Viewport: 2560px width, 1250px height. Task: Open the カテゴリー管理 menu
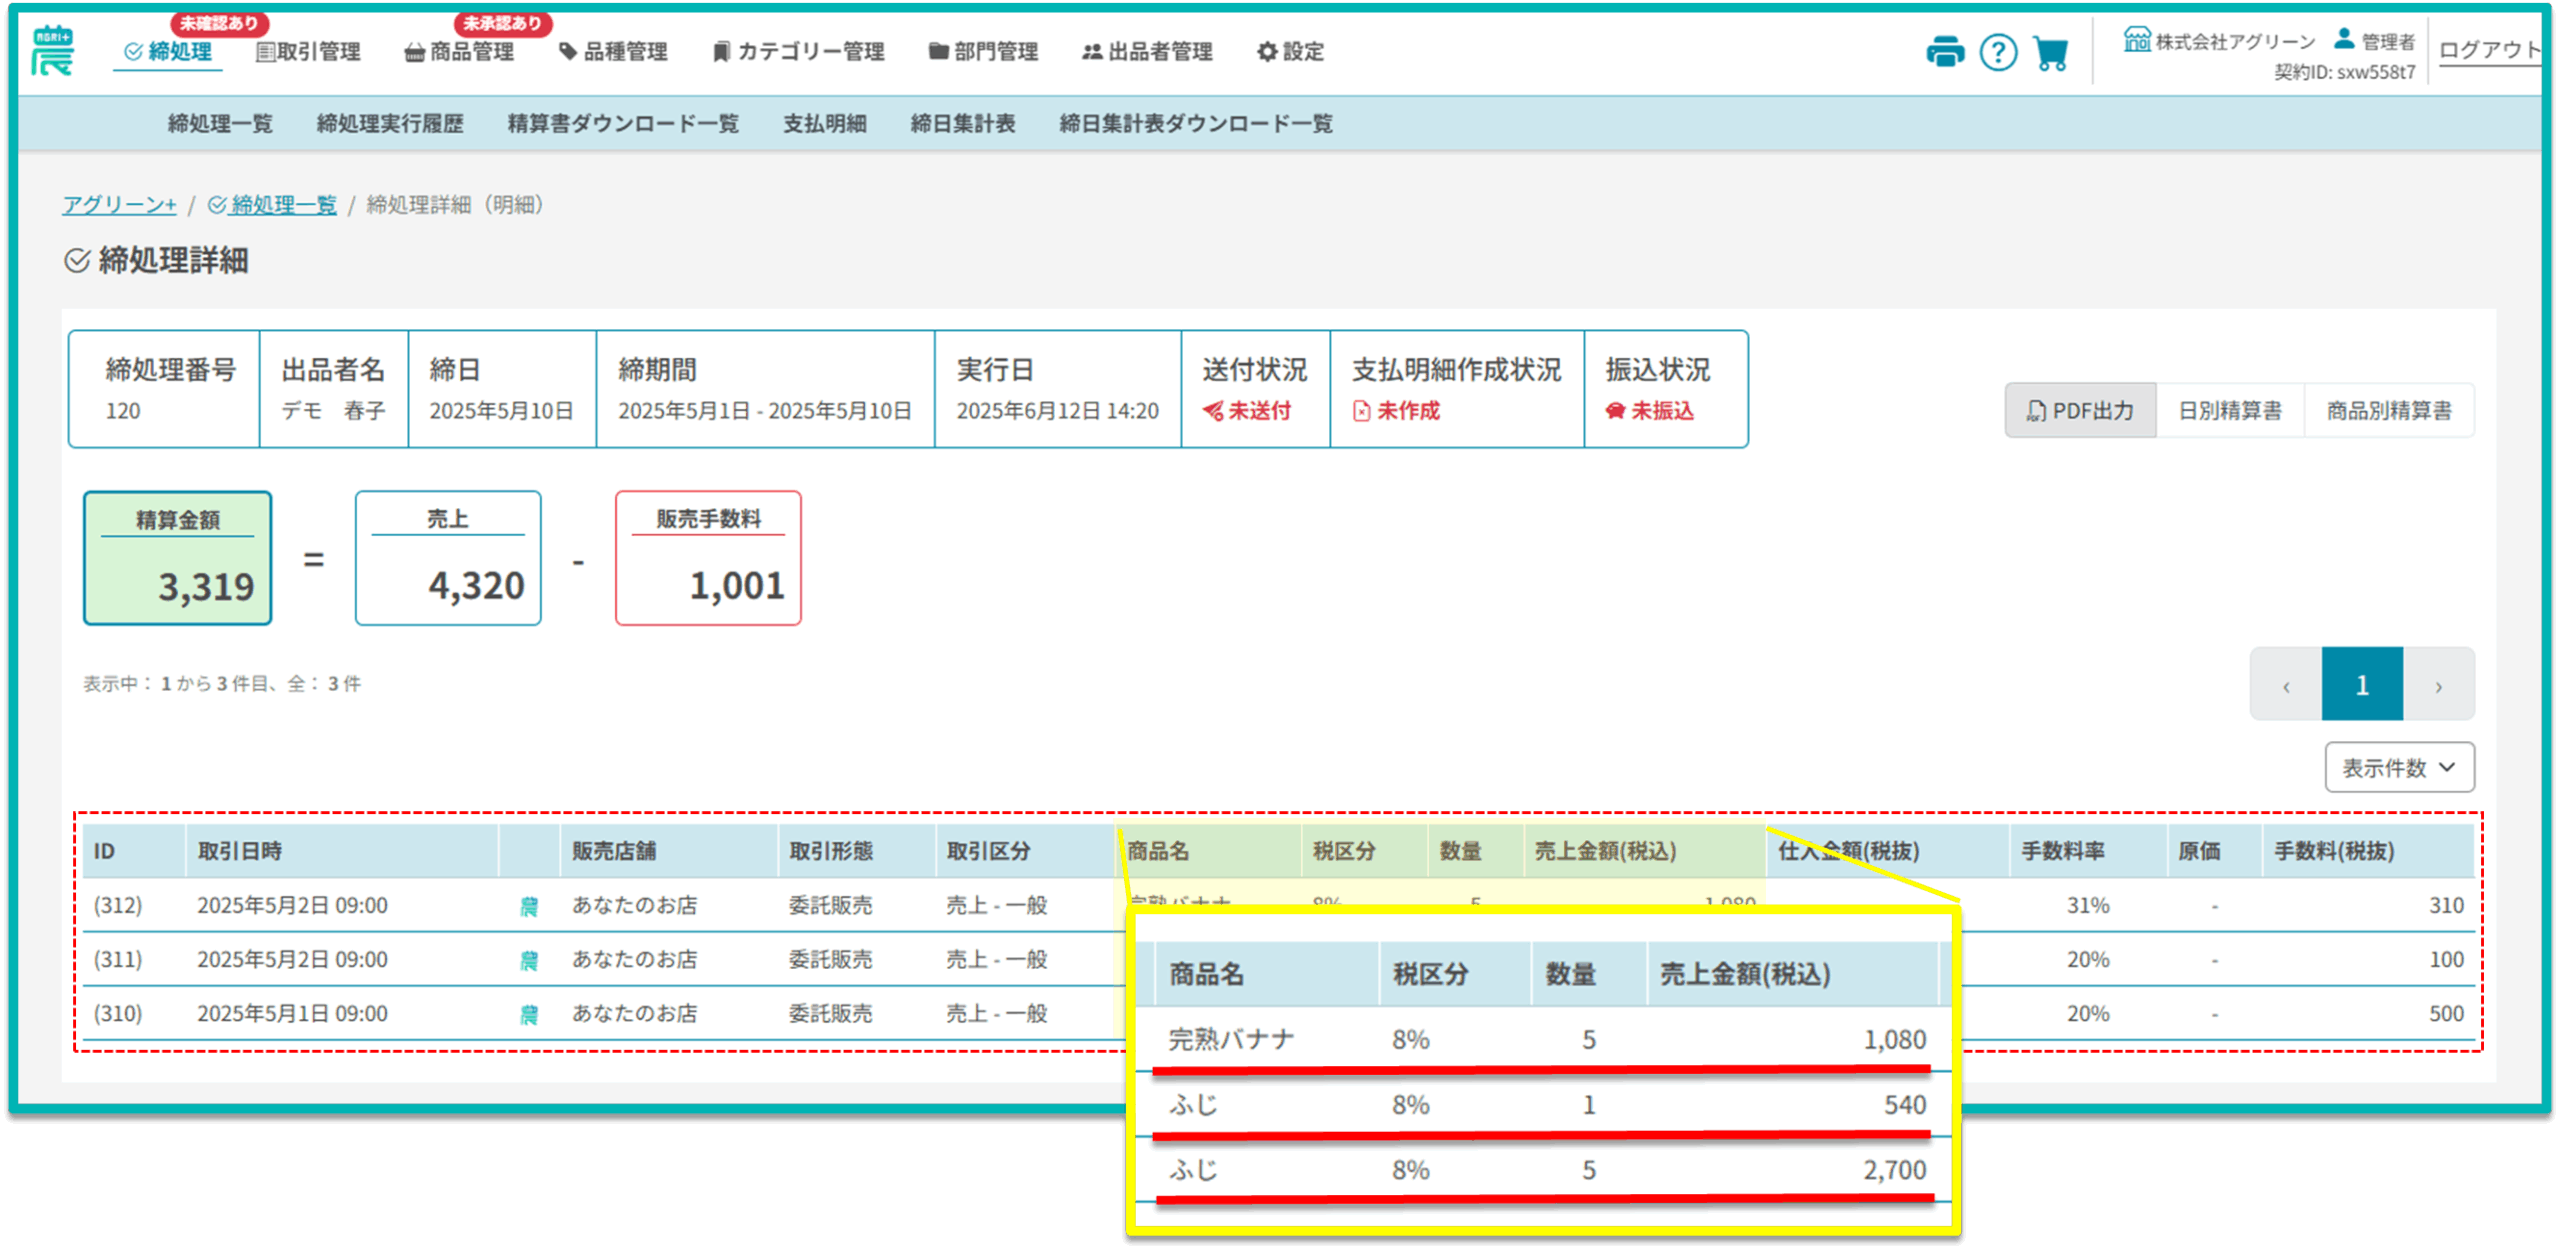[x=798, y=52]
